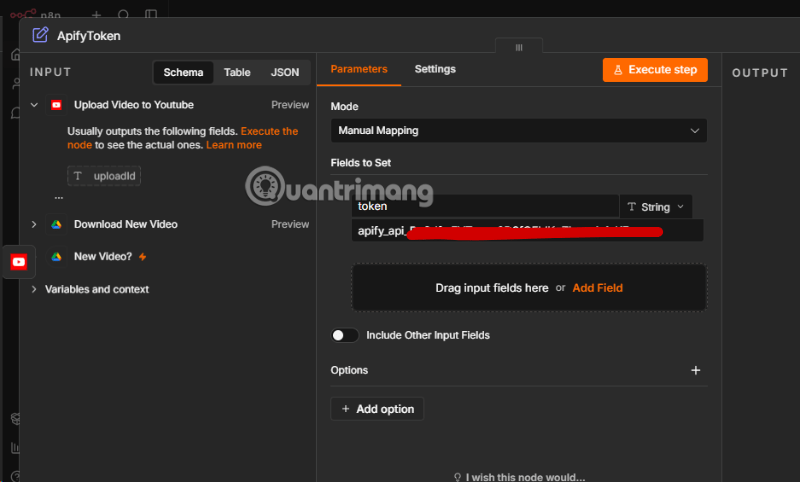The image size is (800, 482).
Task: Click the red YouTube node icon on left edge
Action: pos(19,262)
